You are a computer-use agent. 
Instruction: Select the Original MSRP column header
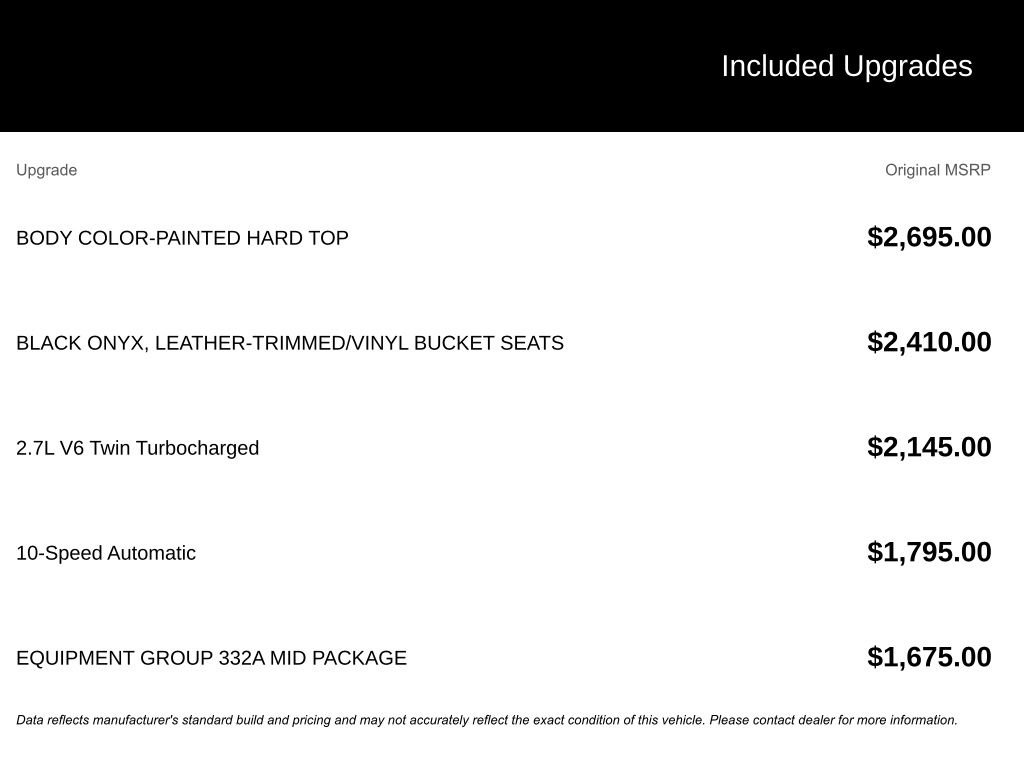tap(938, 170)
